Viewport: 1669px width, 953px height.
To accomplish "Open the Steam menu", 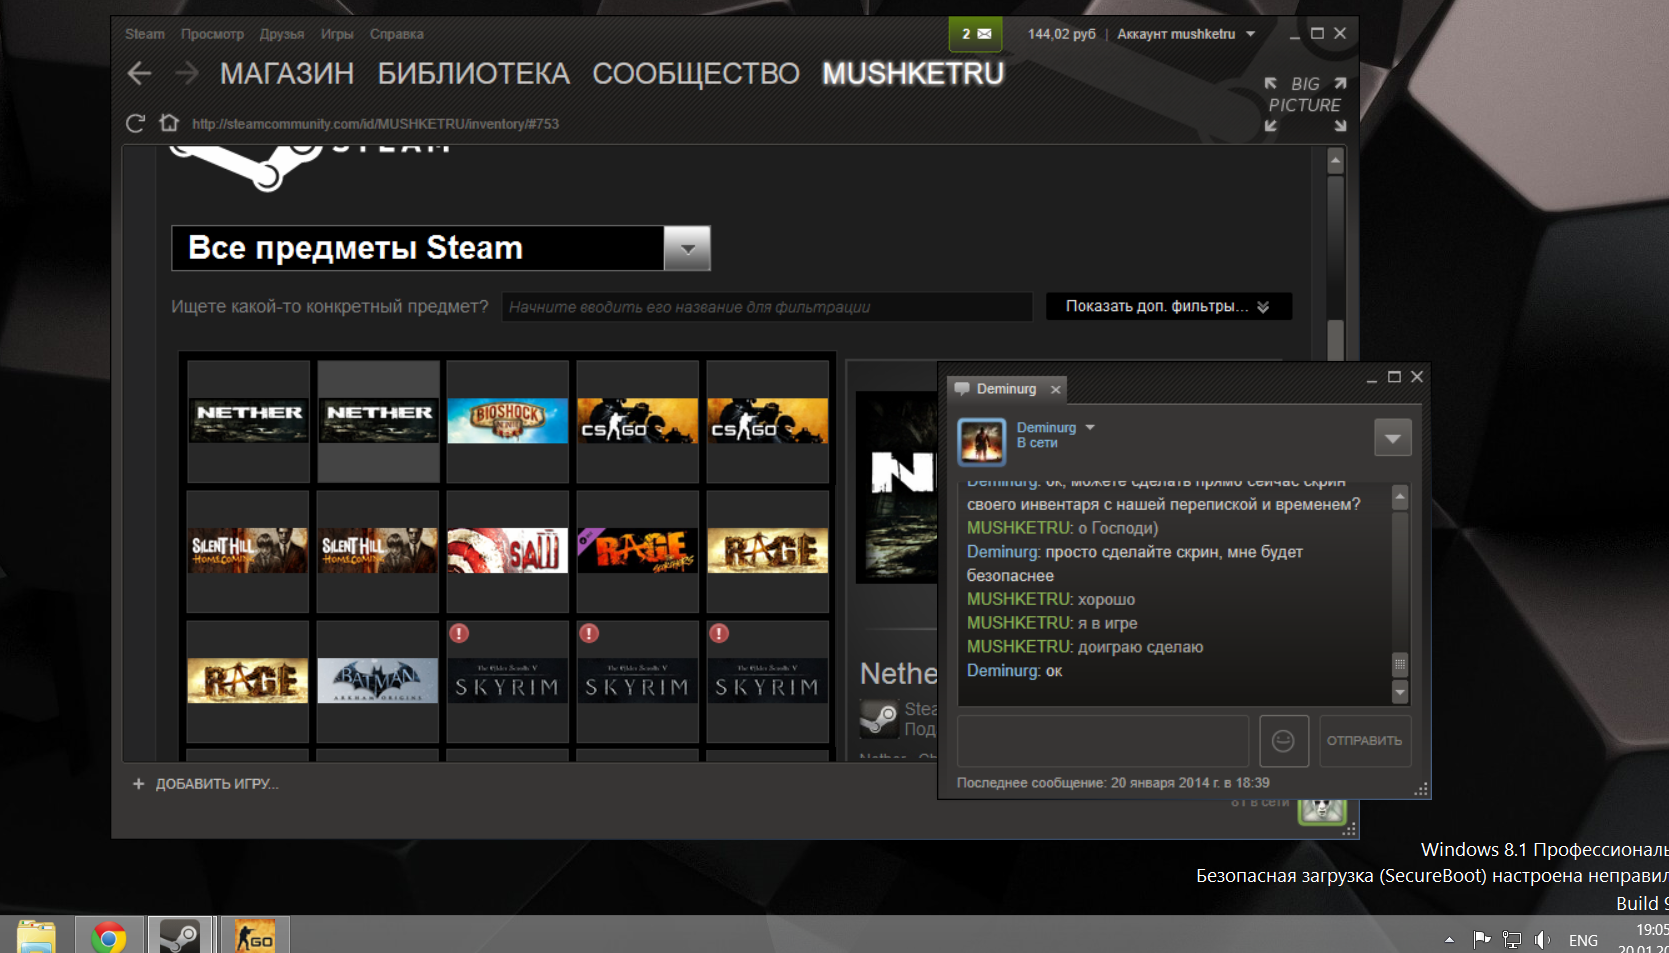I will point(145,34).
